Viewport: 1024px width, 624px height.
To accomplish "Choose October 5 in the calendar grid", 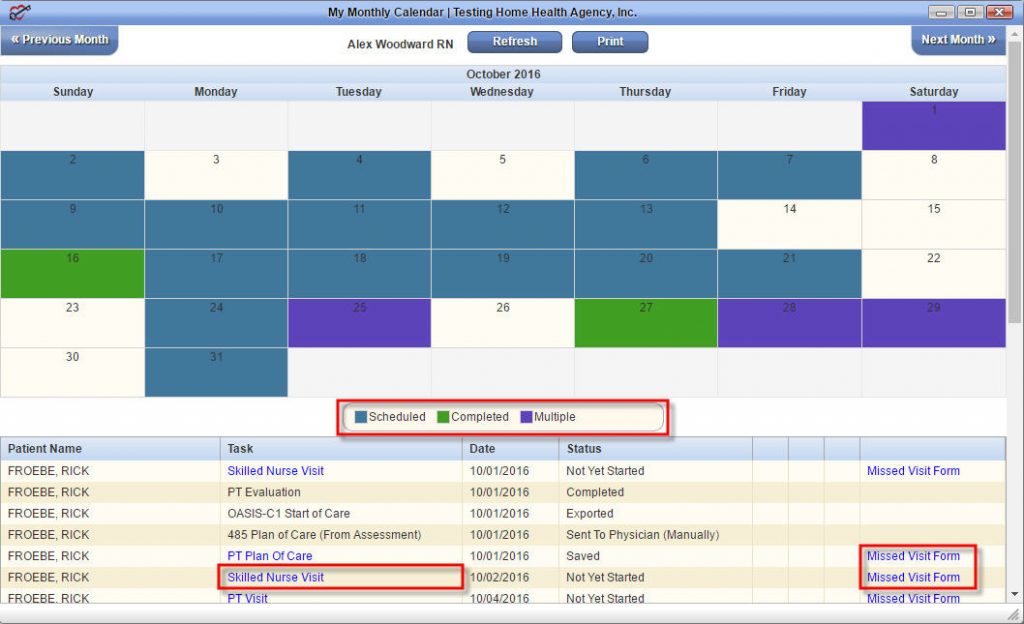I will [502, 175].
